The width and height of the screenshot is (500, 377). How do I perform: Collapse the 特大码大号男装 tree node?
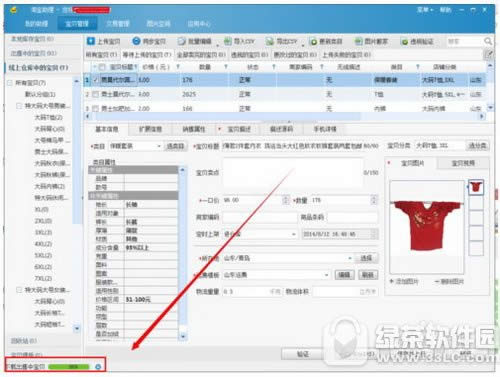(x=19, y=106)
